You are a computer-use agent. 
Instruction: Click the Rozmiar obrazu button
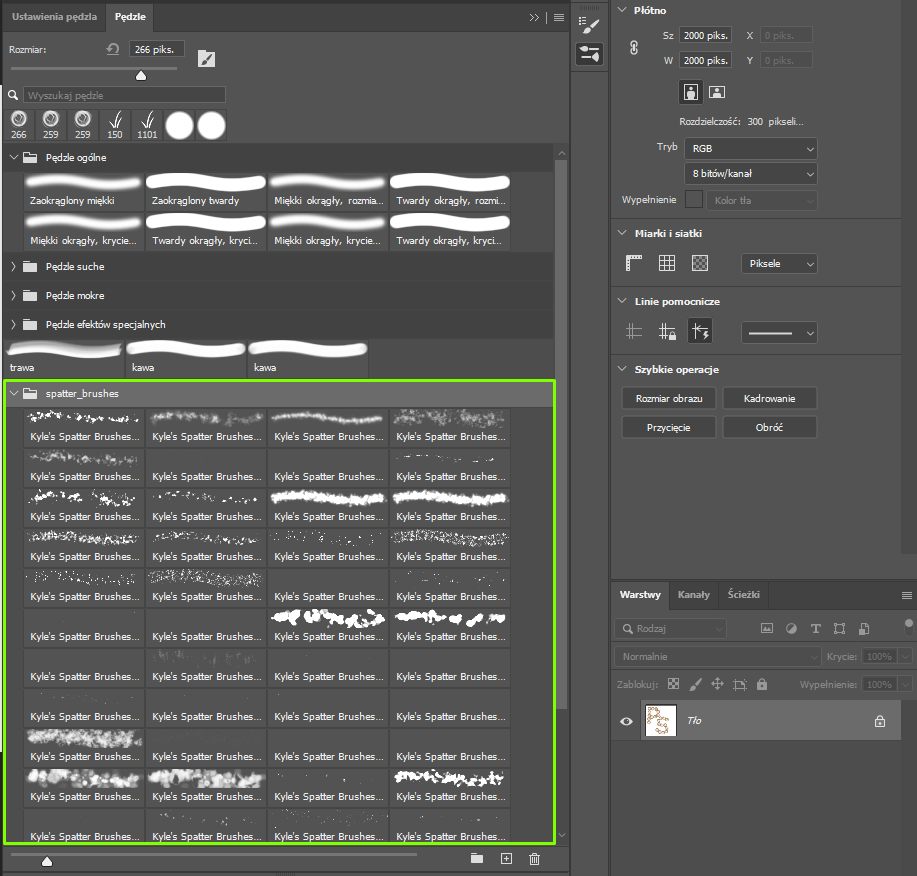669,398
